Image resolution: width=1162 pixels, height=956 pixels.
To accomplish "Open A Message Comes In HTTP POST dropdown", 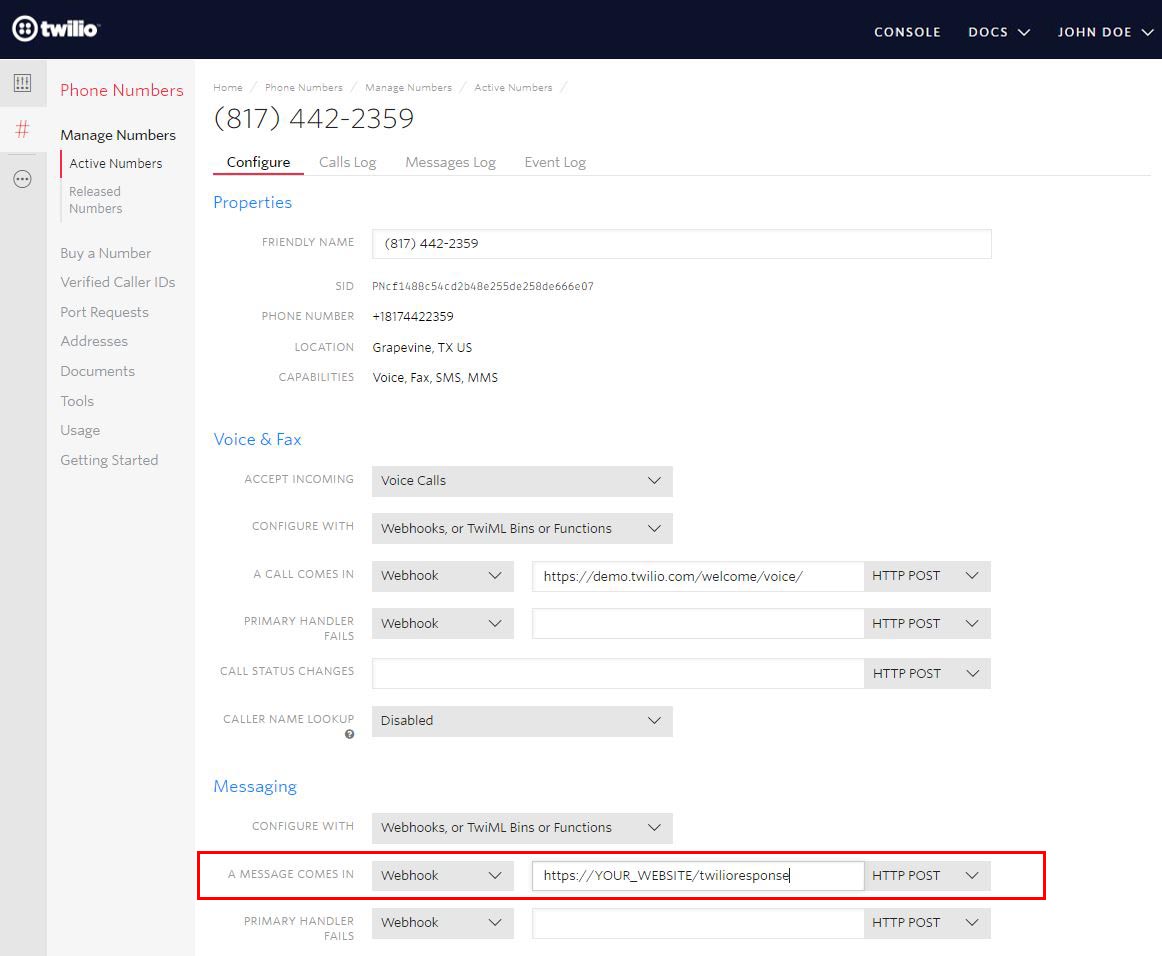I will 927,875.
